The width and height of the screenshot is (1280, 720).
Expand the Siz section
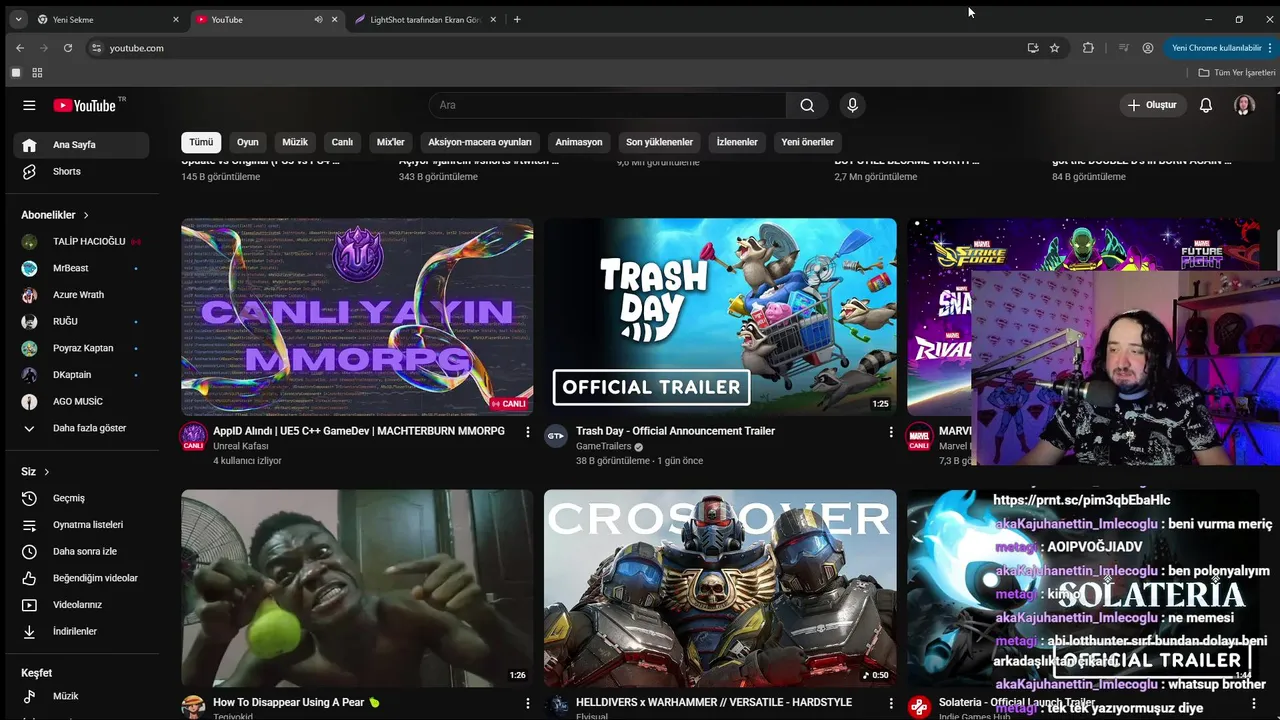click(x=35, y=472)
